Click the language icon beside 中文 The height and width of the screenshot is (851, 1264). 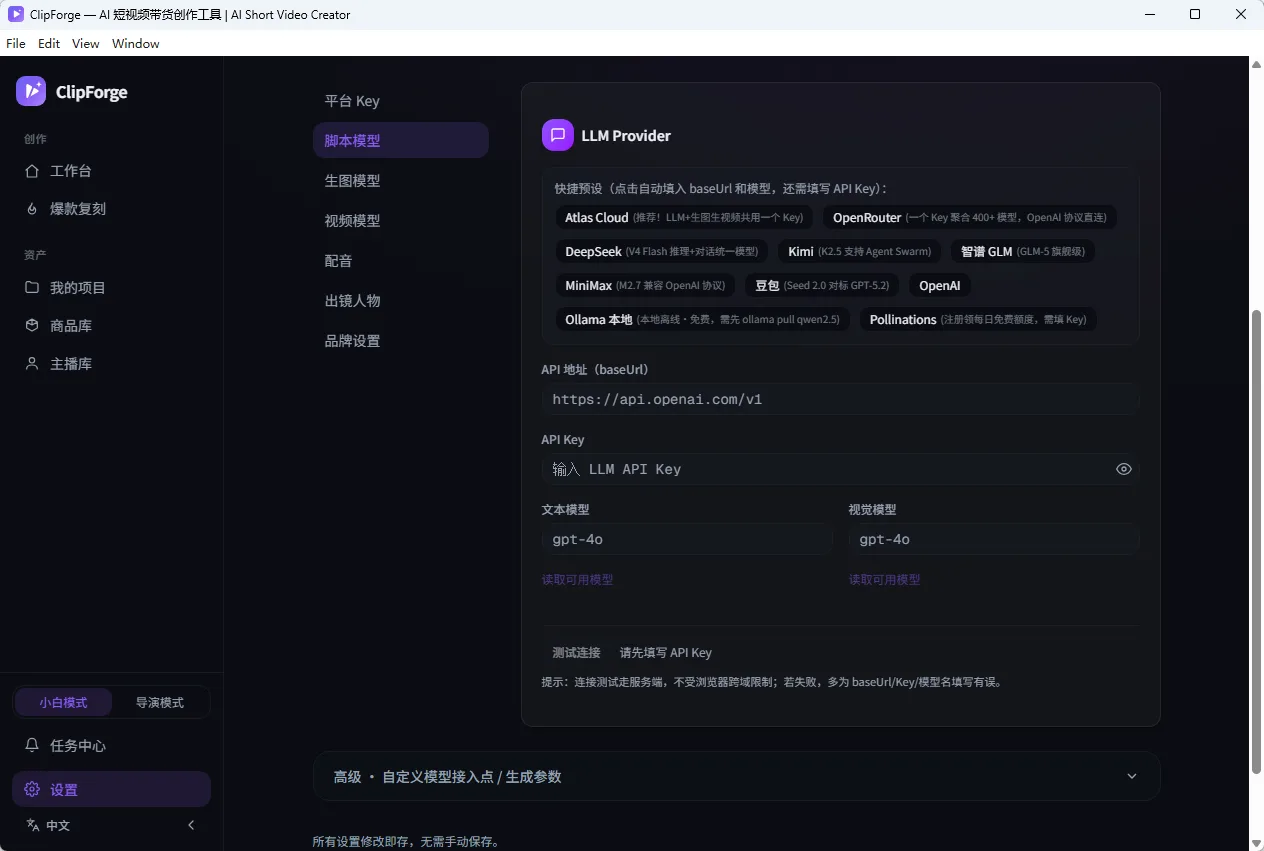(x=33, y=825)
